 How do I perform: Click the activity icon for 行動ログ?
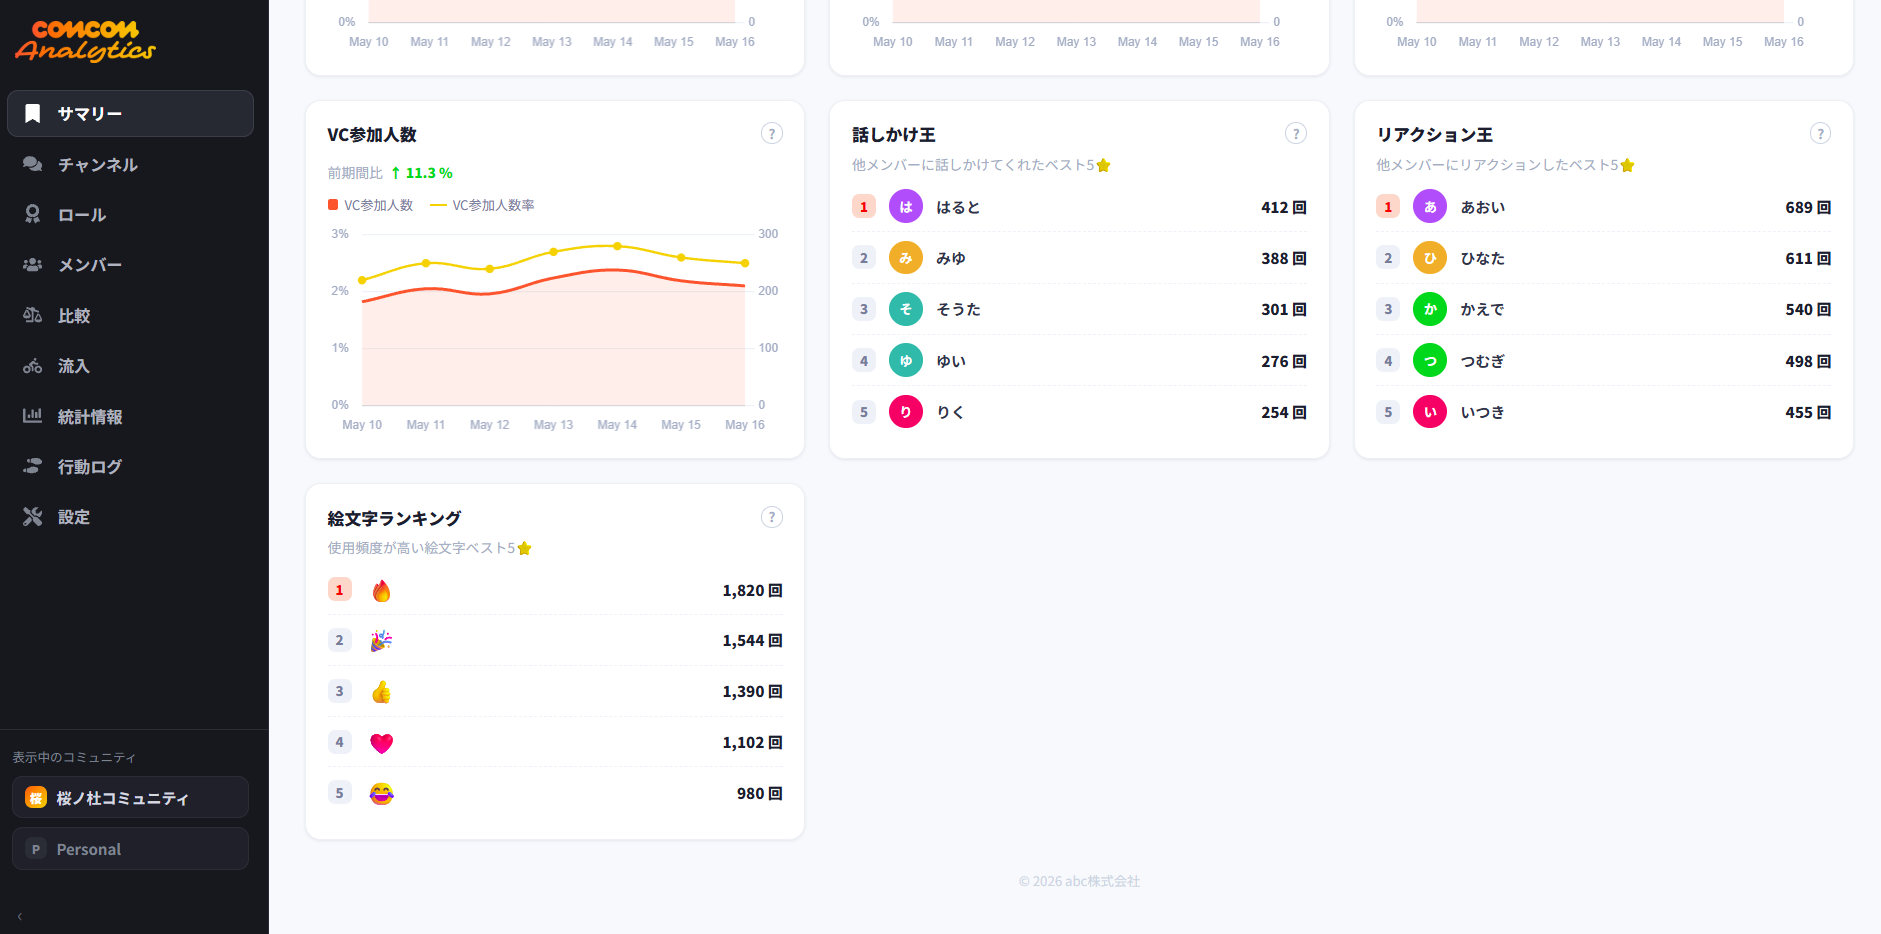tap(33, 466)
